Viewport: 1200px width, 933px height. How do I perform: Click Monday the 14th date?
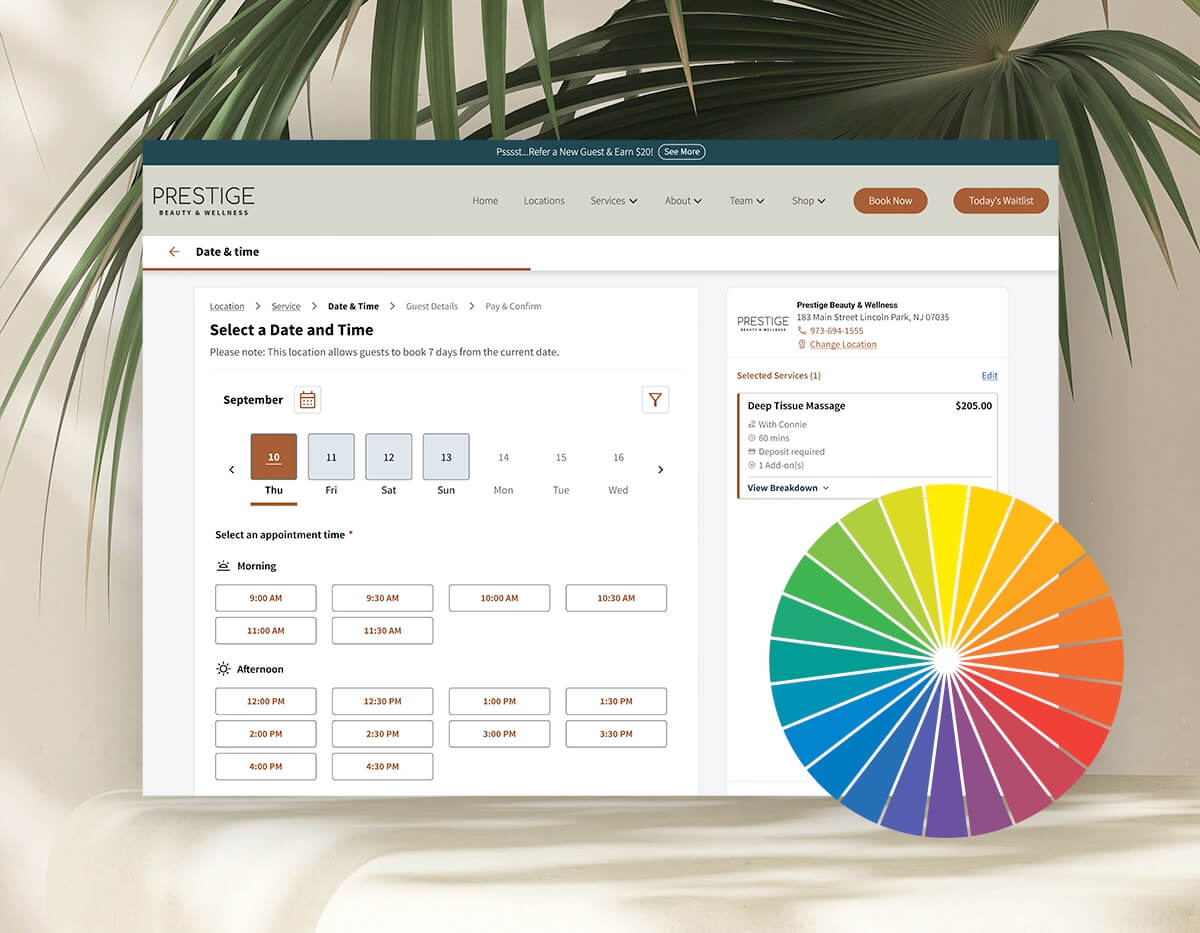click(x=503, y=457)
